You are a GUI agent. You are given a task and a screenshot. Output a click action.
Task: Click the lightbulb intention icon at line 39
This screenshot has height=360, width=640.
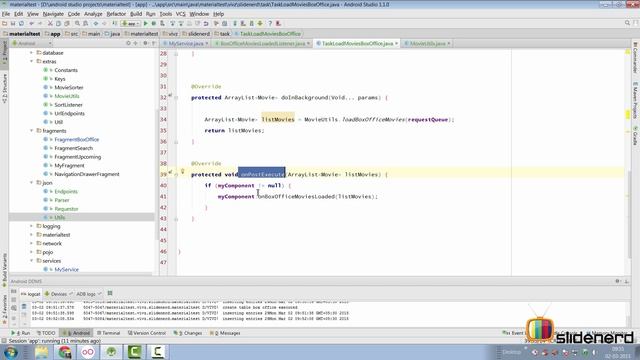click(x=182, y=172)
